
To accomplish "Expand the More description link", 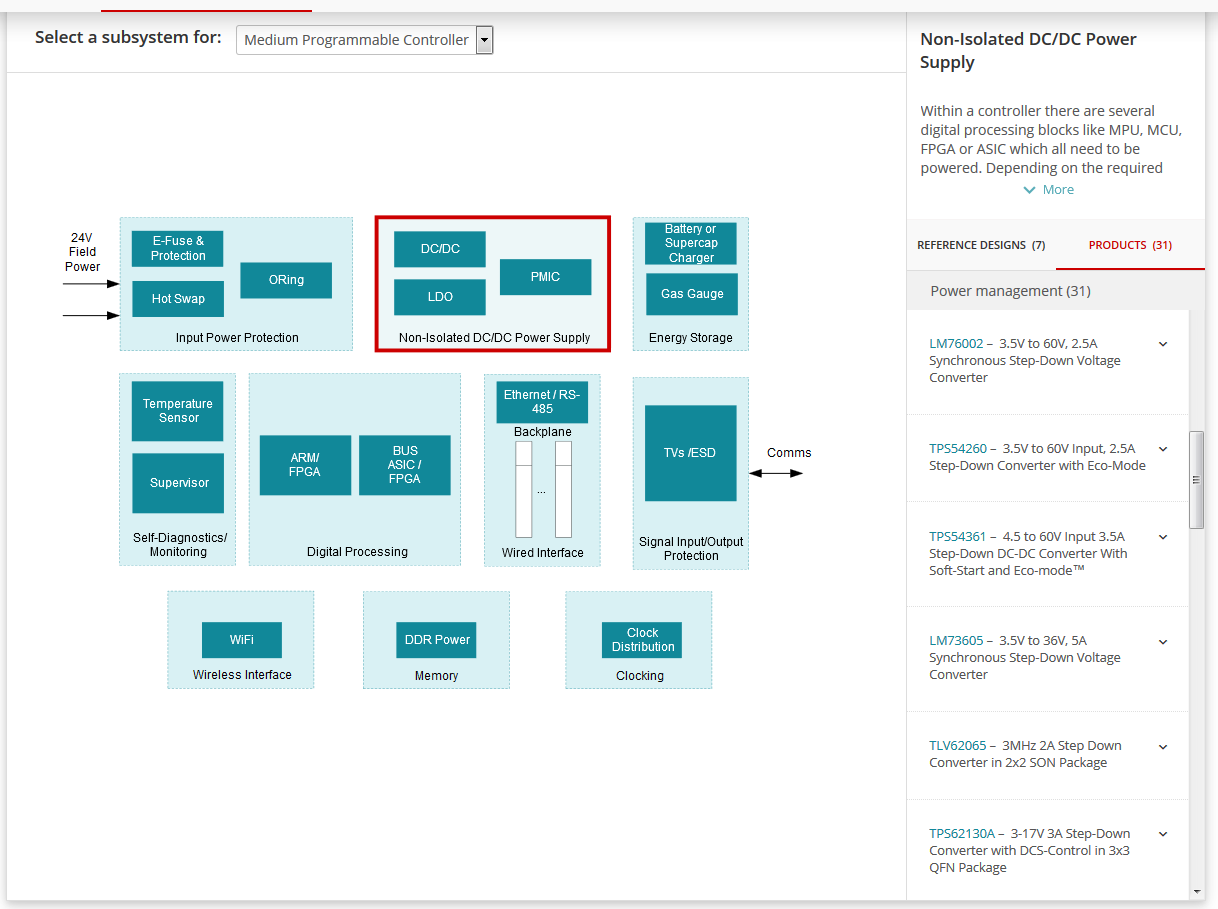I will tap(1048, 190).
